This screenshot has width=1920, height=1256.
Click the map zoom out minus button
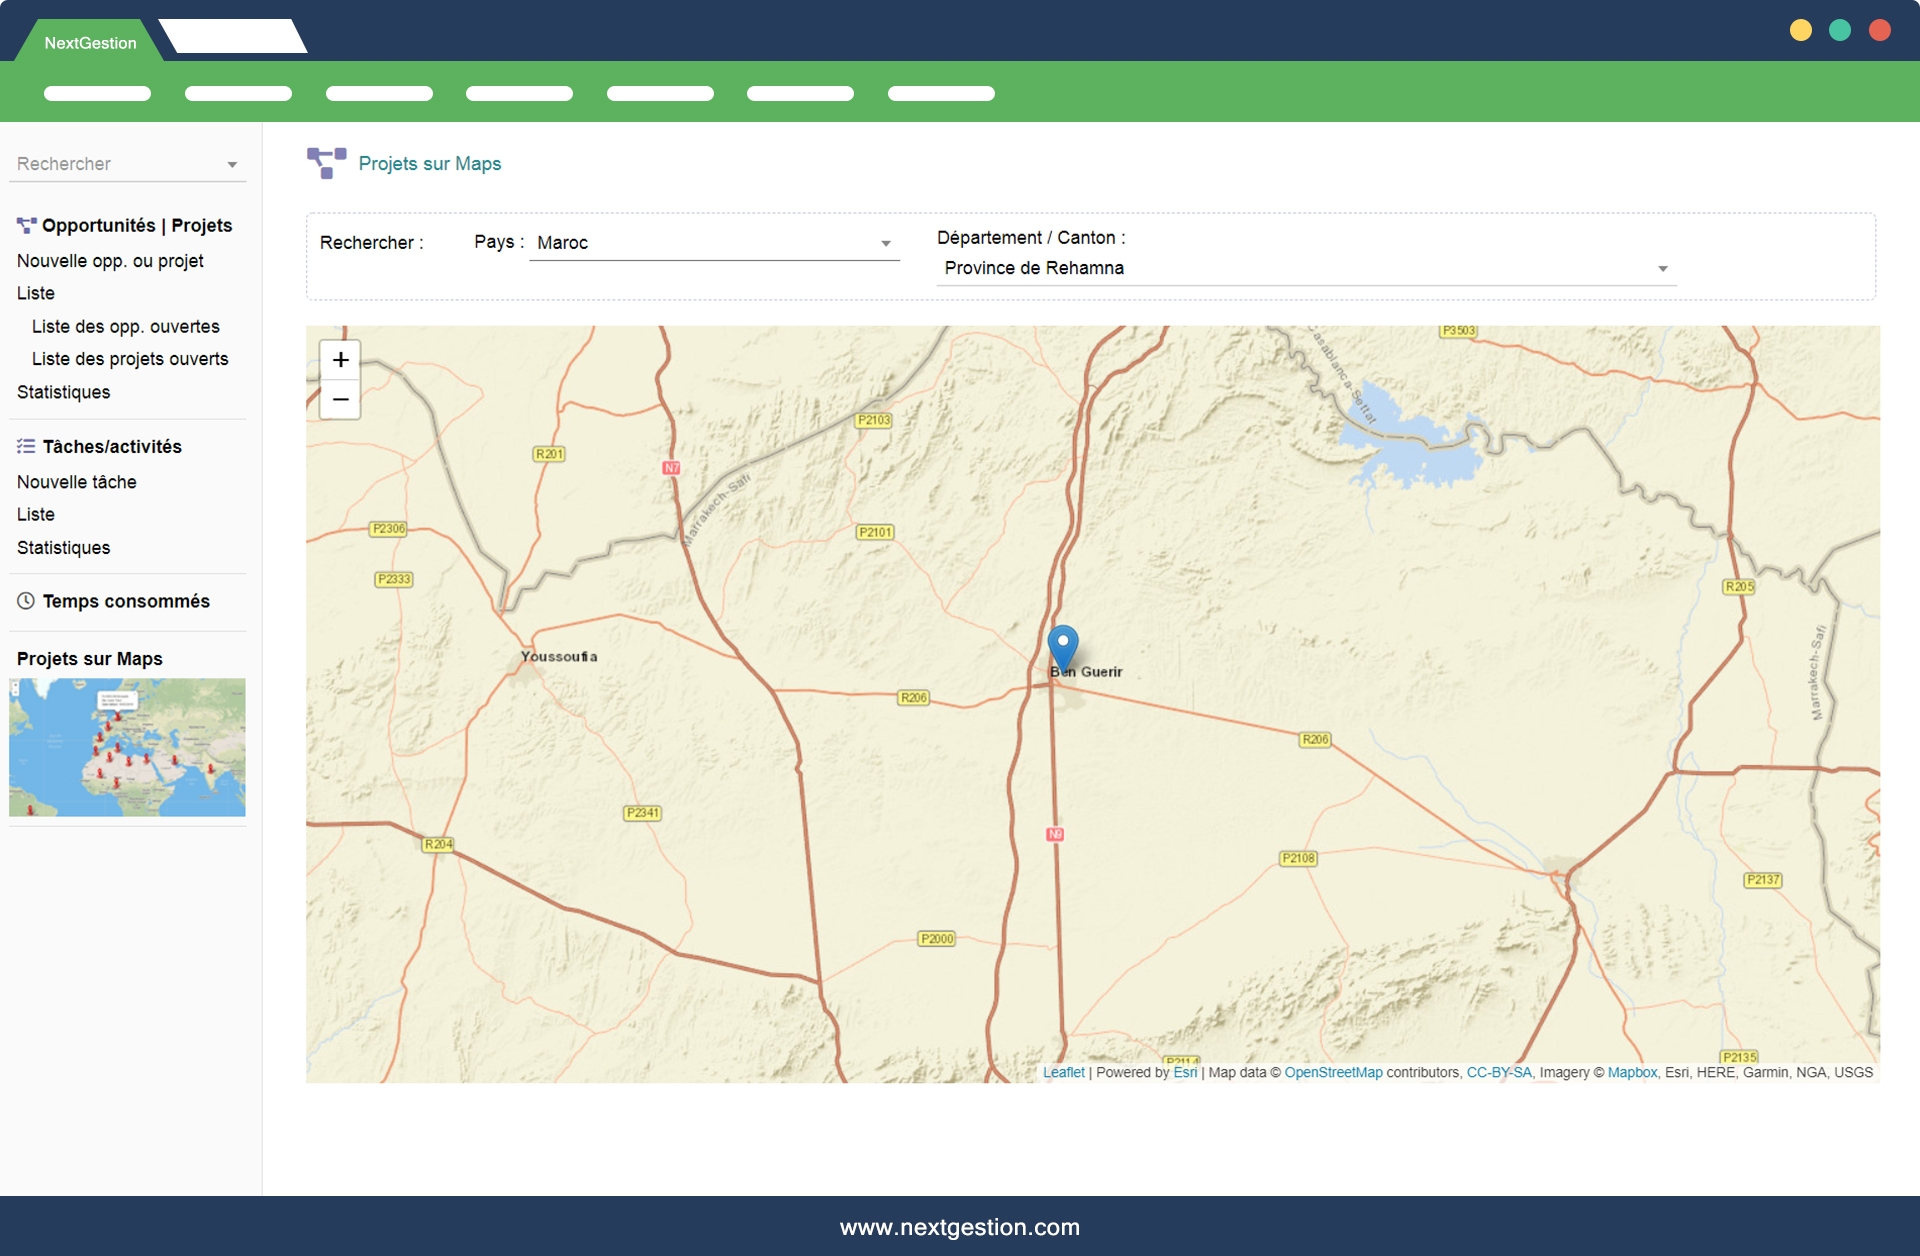340,400
